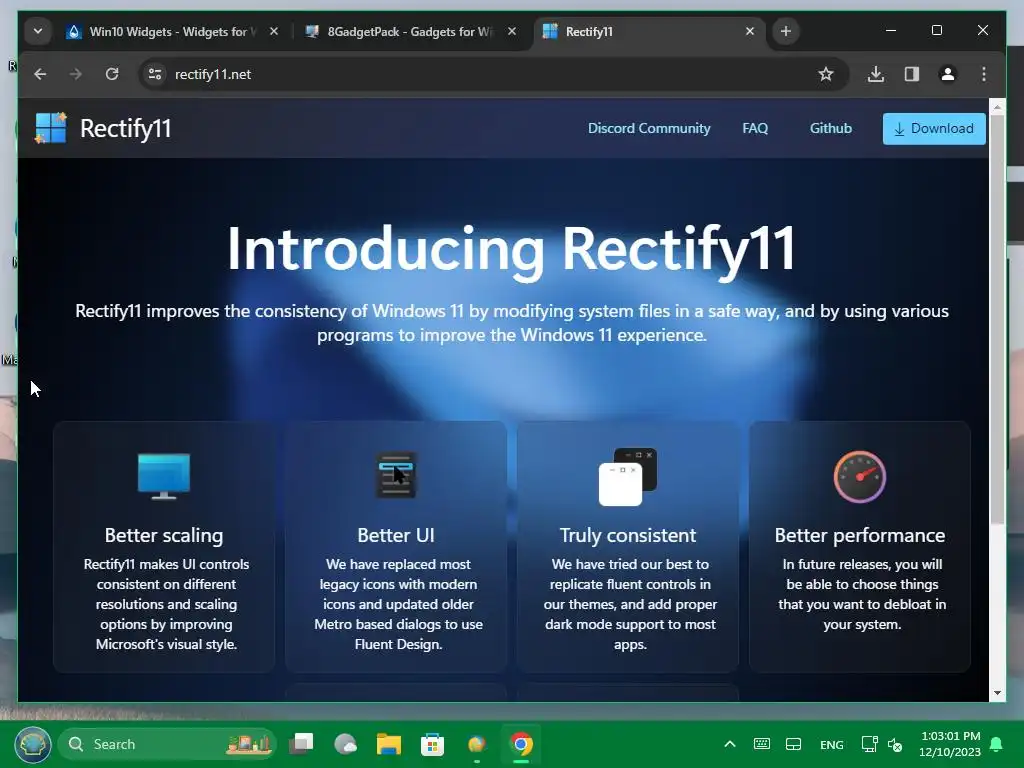Go back to the previous page

click(40, 74)
